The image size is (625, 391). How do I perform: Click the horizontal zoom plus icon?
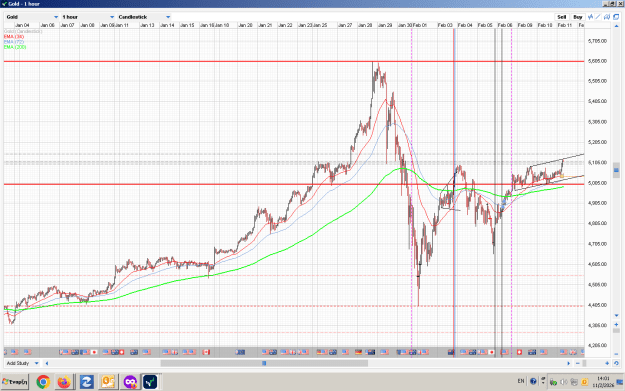tap(607, 363)
